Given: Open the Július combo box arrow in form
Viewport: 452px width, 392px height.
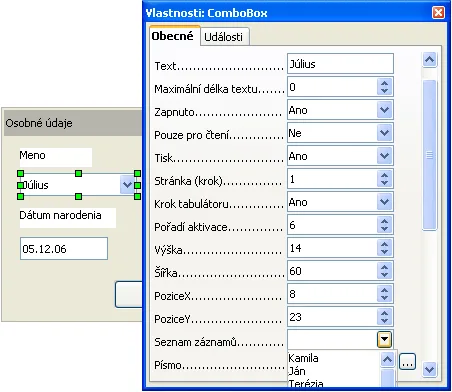Looking at the screenshot, I should tap(127, 184).
